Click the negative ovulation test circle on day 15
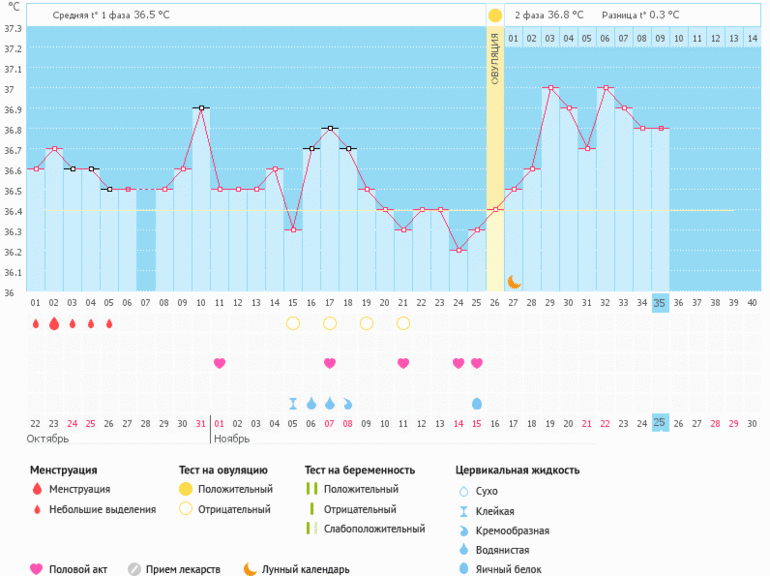The image size is (770, 576). click(x=293, y=323)
